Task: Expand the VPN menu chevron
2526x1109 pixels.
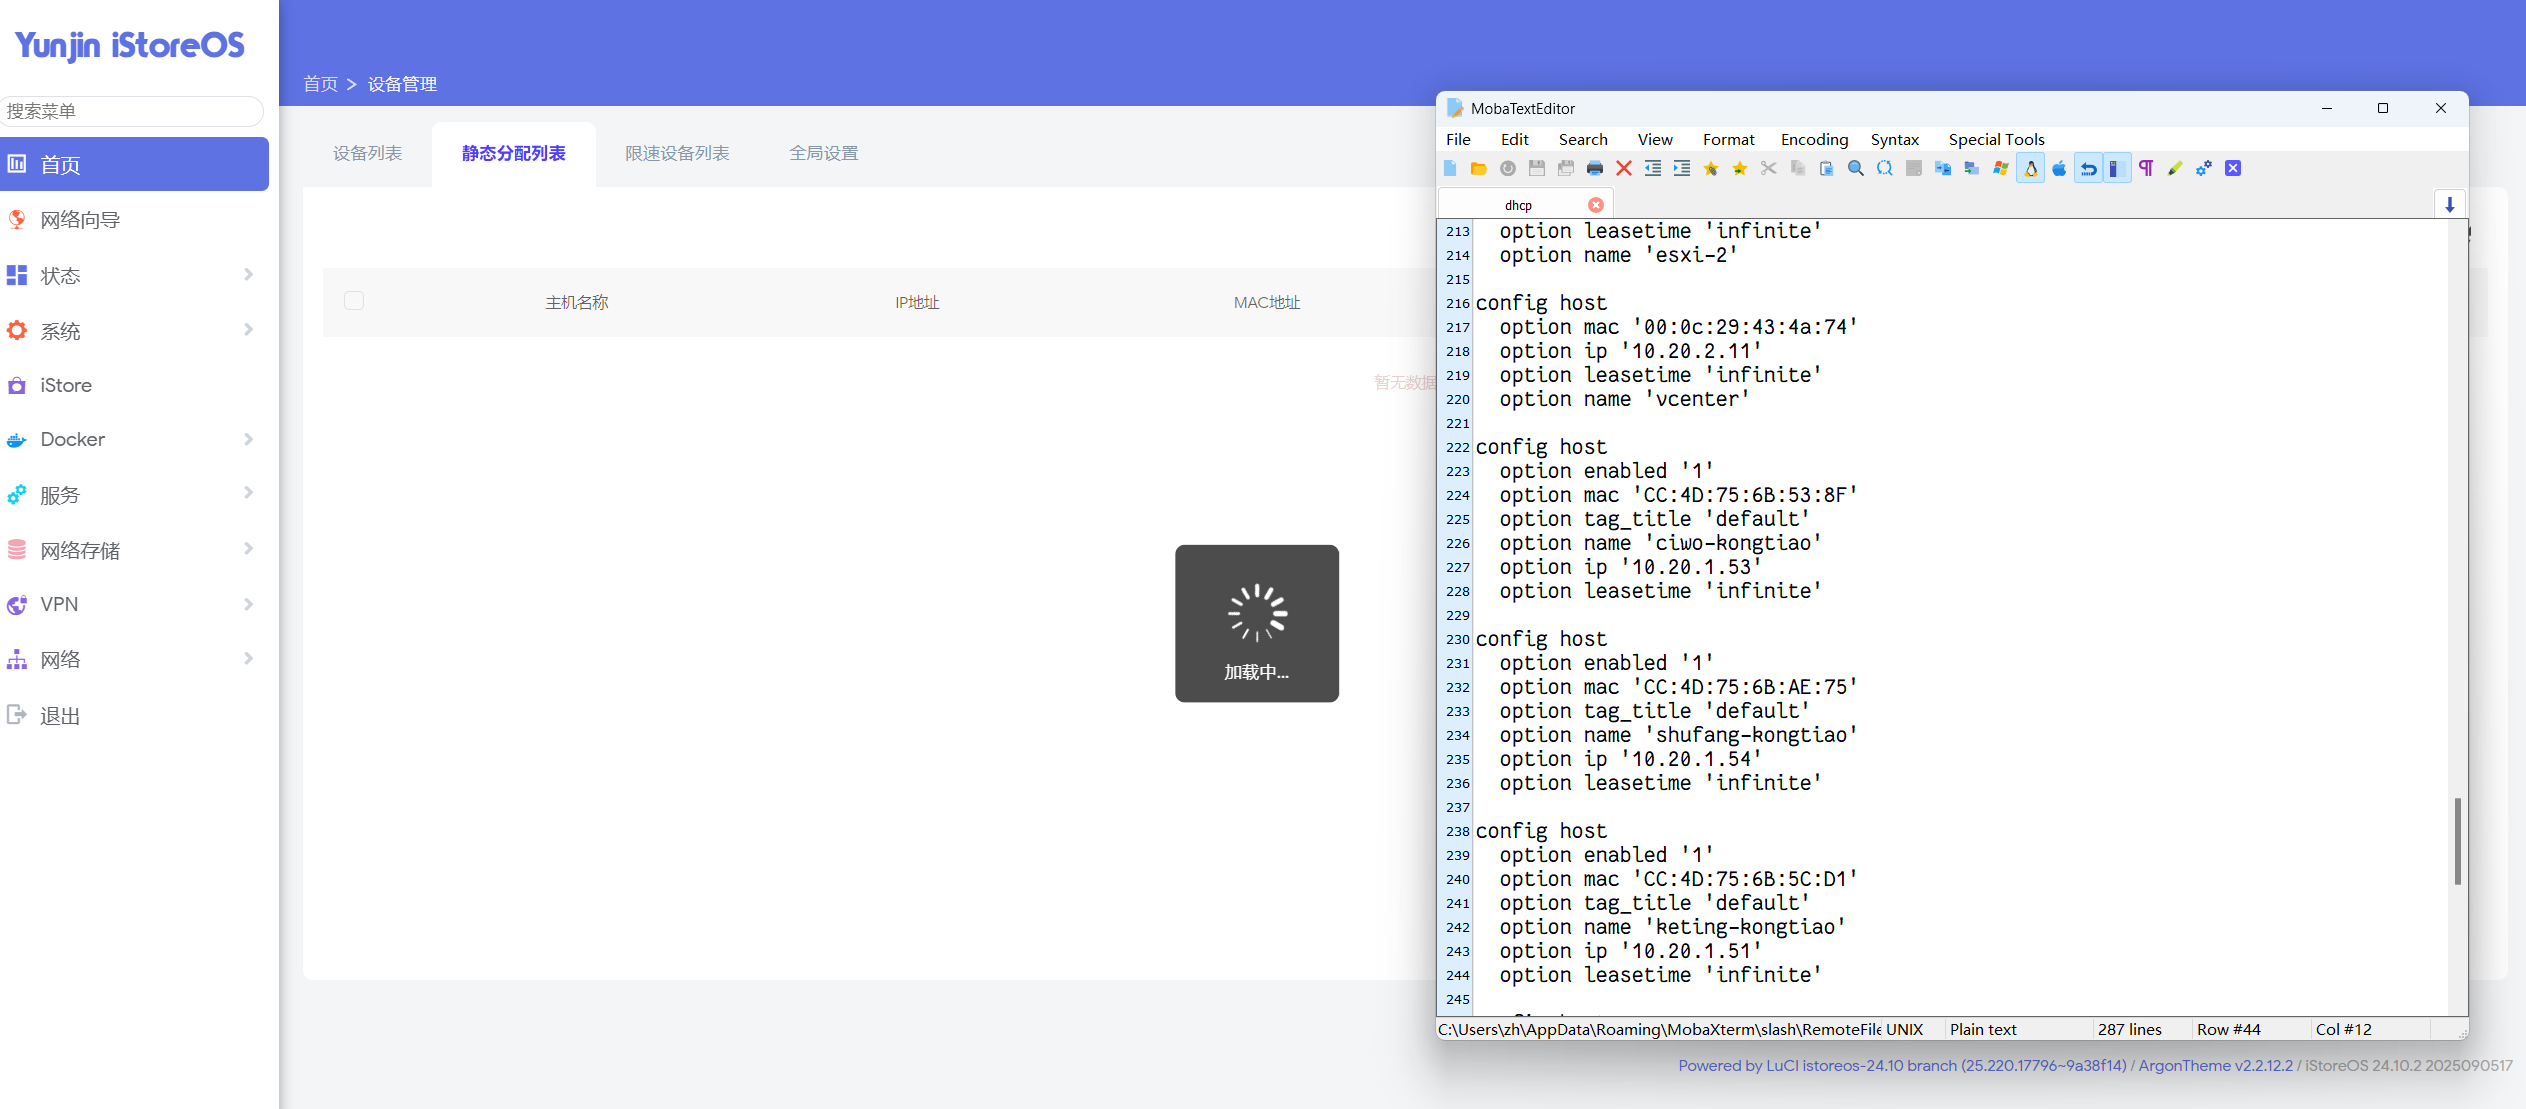Action: [248, 604]
